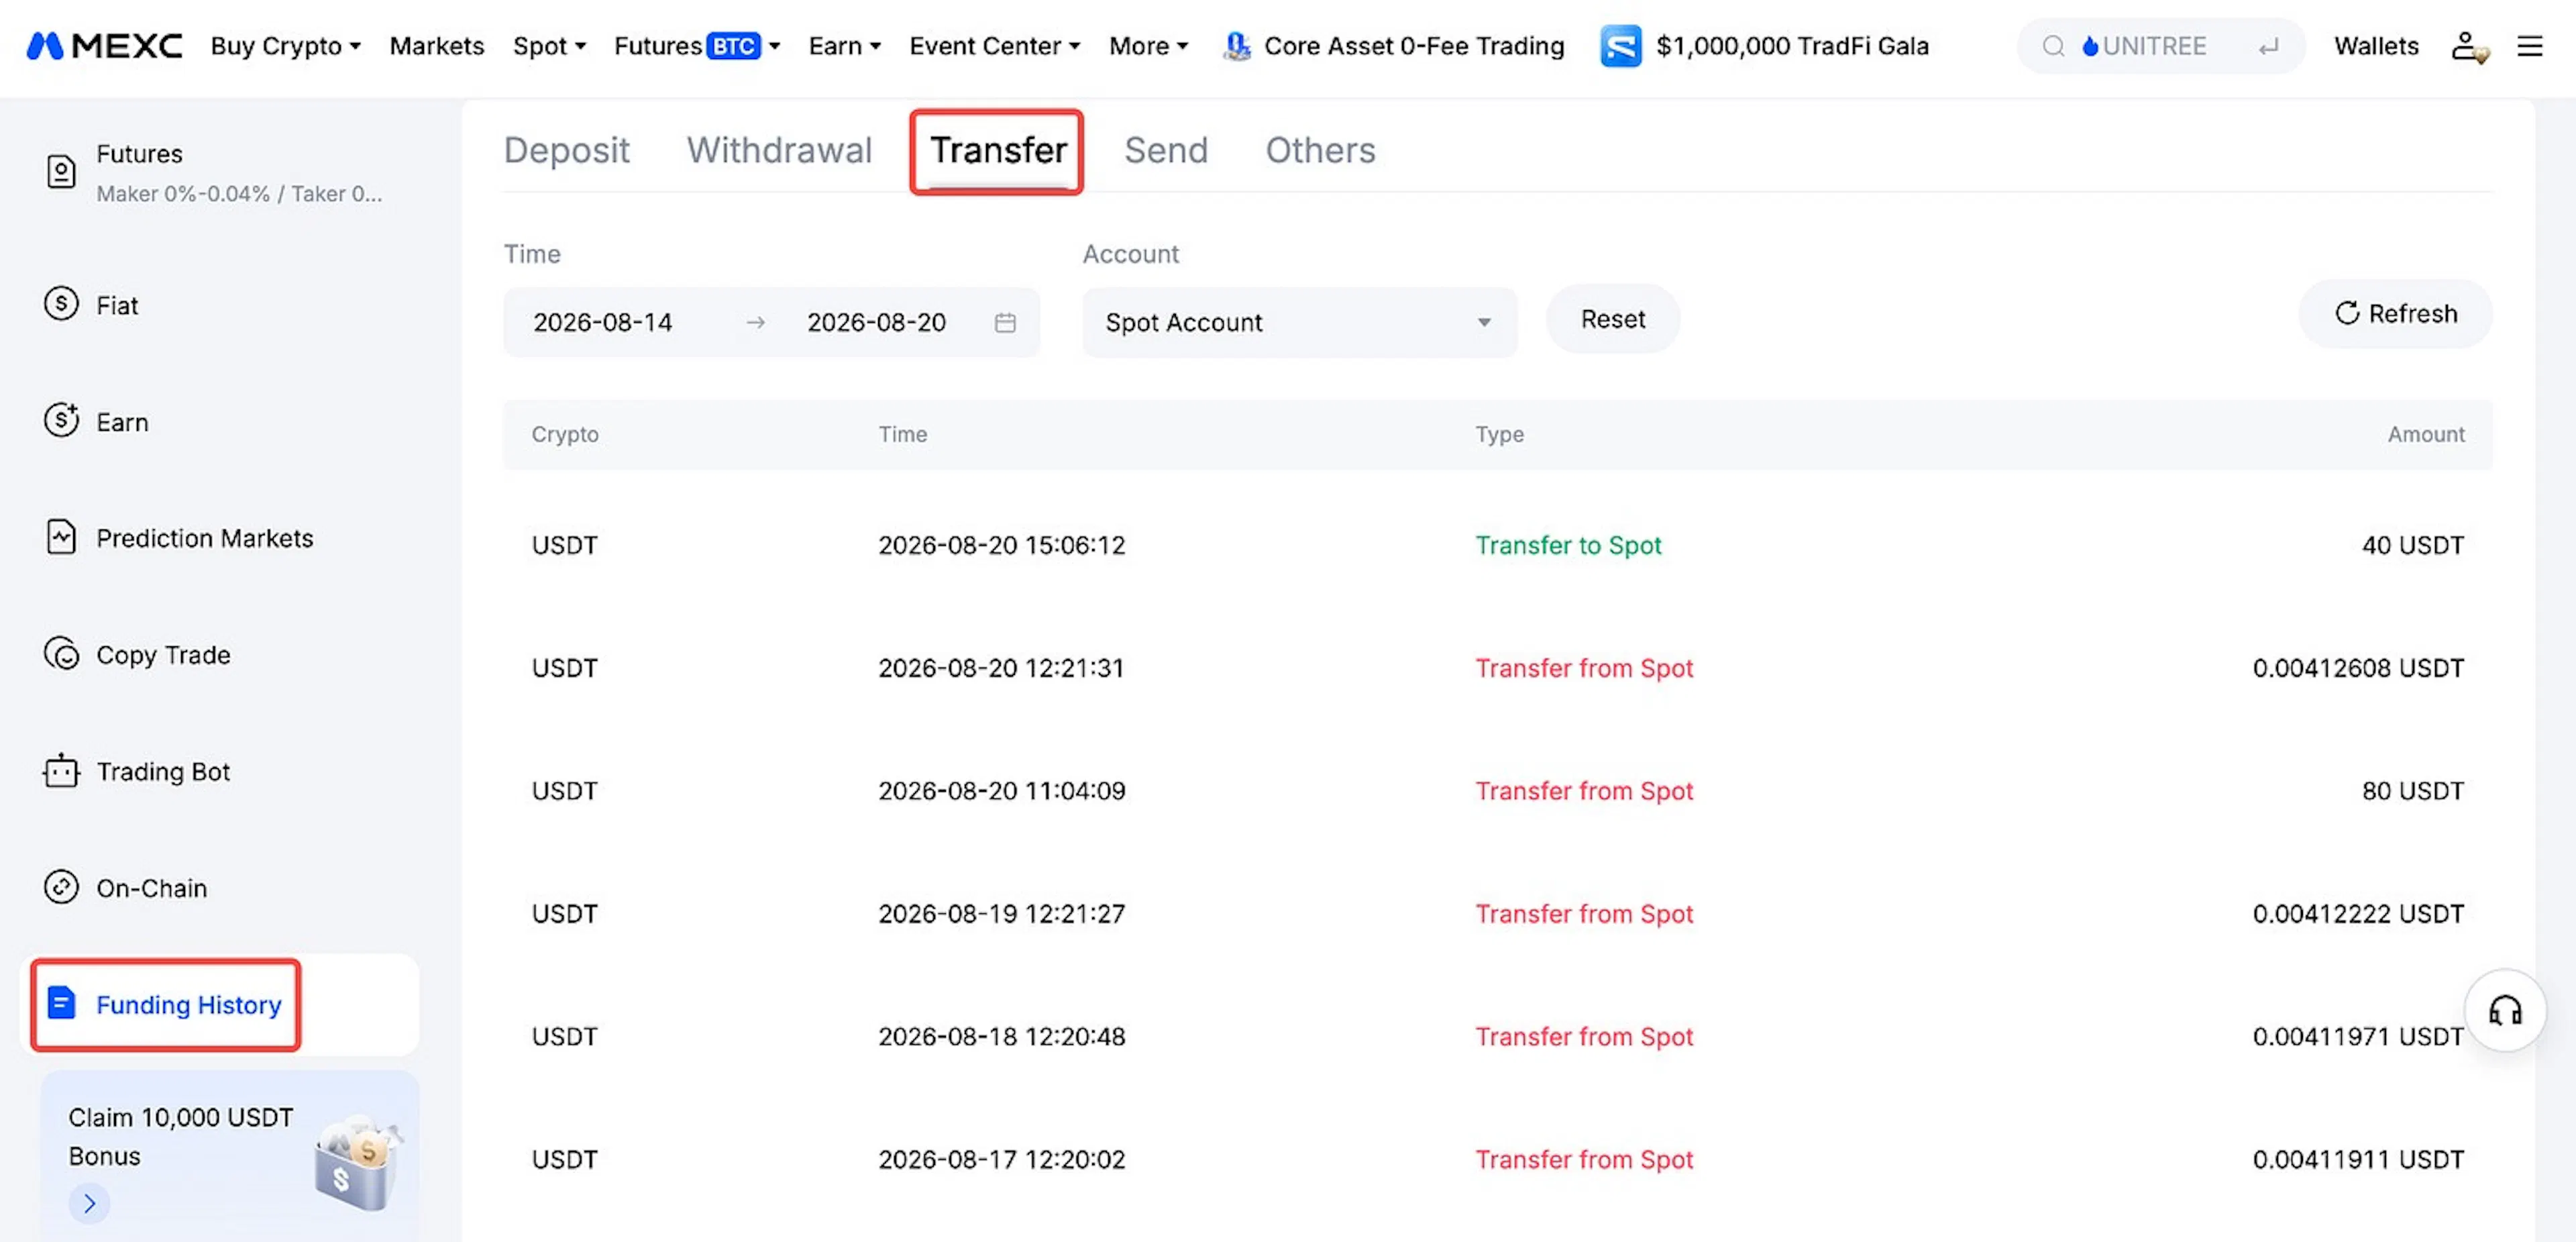The height and width of the screenshot is (1242, 2576).
Task: Expand the Buy Crypto menu
Action: 285,46
